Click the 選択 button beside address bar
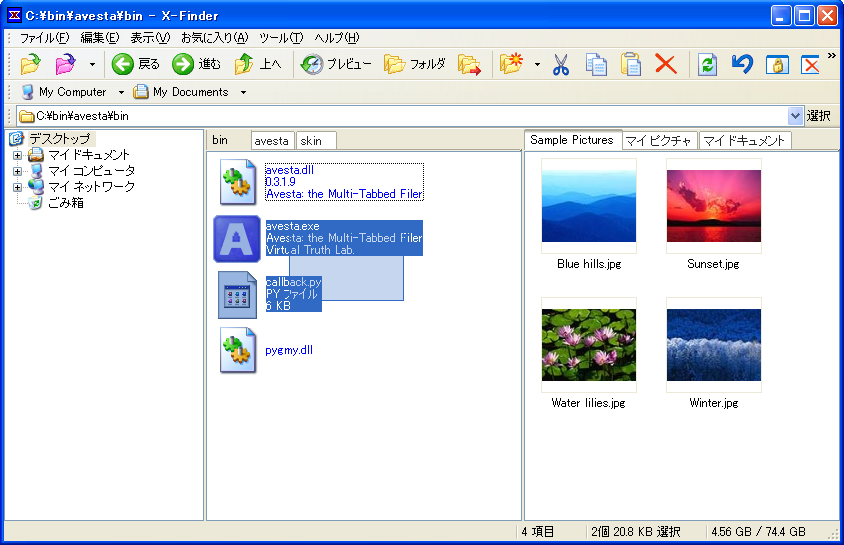 pos(819,116)
